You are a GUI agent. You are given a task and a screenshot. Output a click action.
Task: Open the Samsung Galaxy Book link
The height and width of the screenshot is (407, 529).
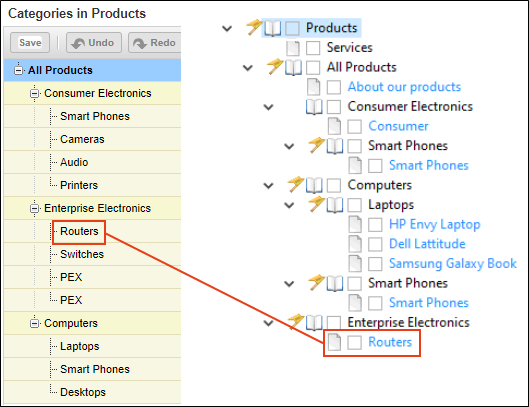(453, 264)
